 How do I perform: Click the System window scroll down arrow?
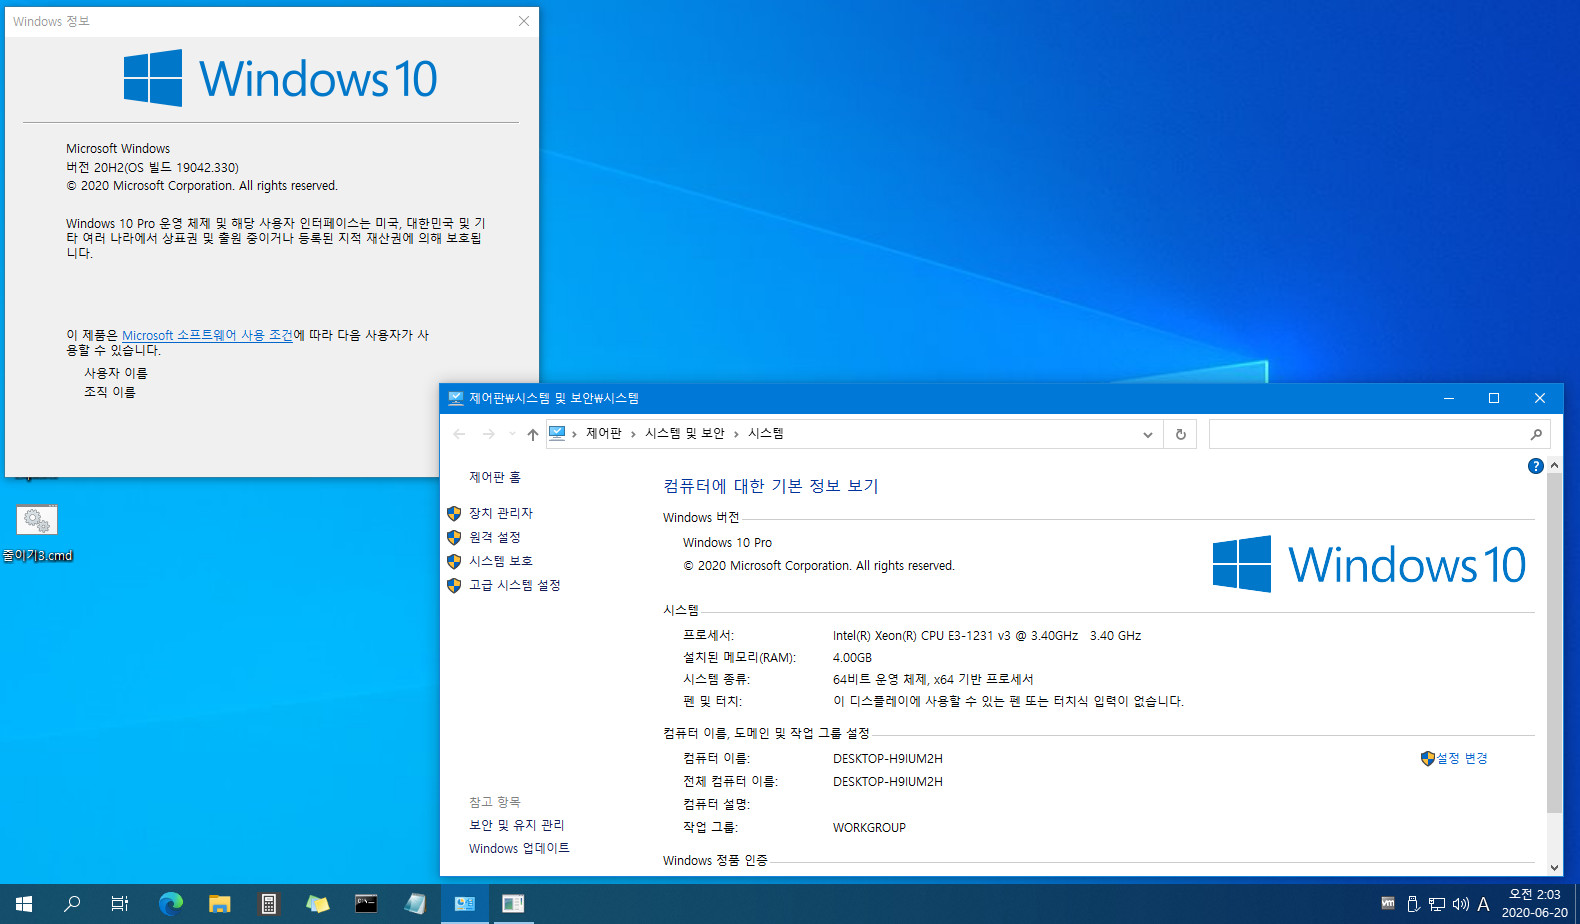coord(1554,868)
